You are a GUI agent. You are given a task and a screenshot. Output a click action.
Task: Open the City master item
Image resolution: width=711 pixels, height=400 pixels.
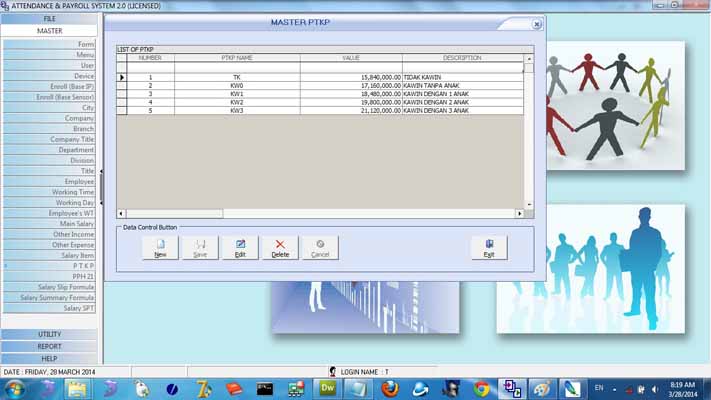(x=49, y=107)
